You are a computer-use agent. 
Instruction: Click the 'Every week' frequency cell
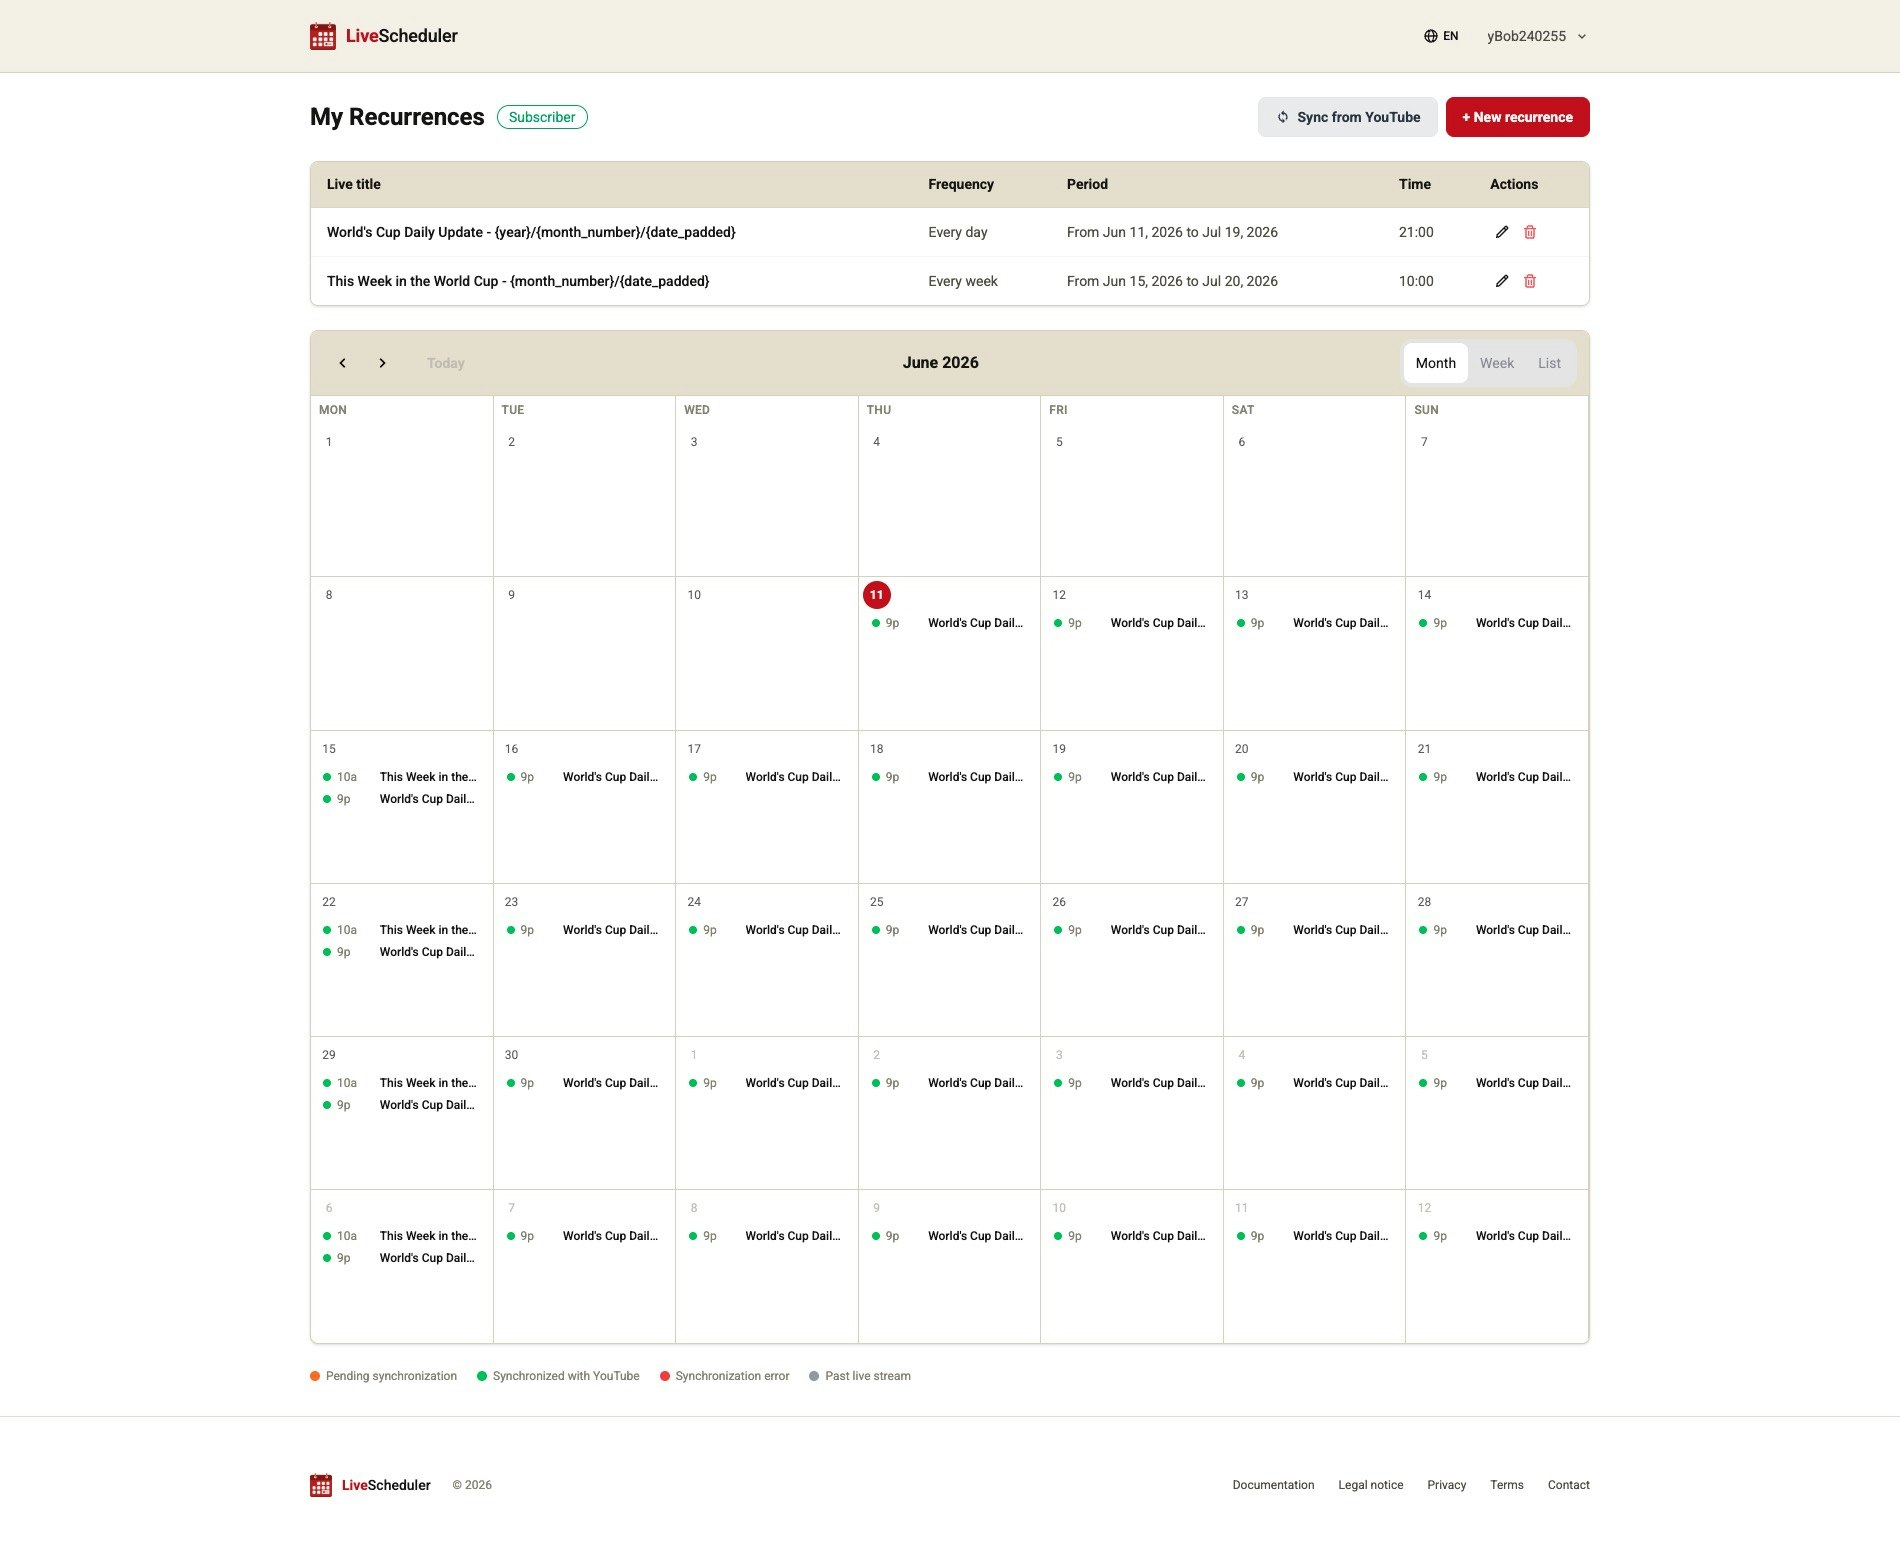[963, 281]
